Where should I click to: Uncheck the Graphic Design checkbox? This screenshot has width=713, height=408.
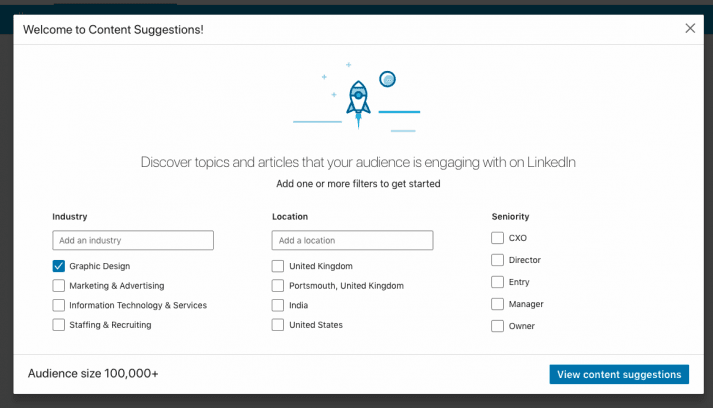(x=59, y=266)
